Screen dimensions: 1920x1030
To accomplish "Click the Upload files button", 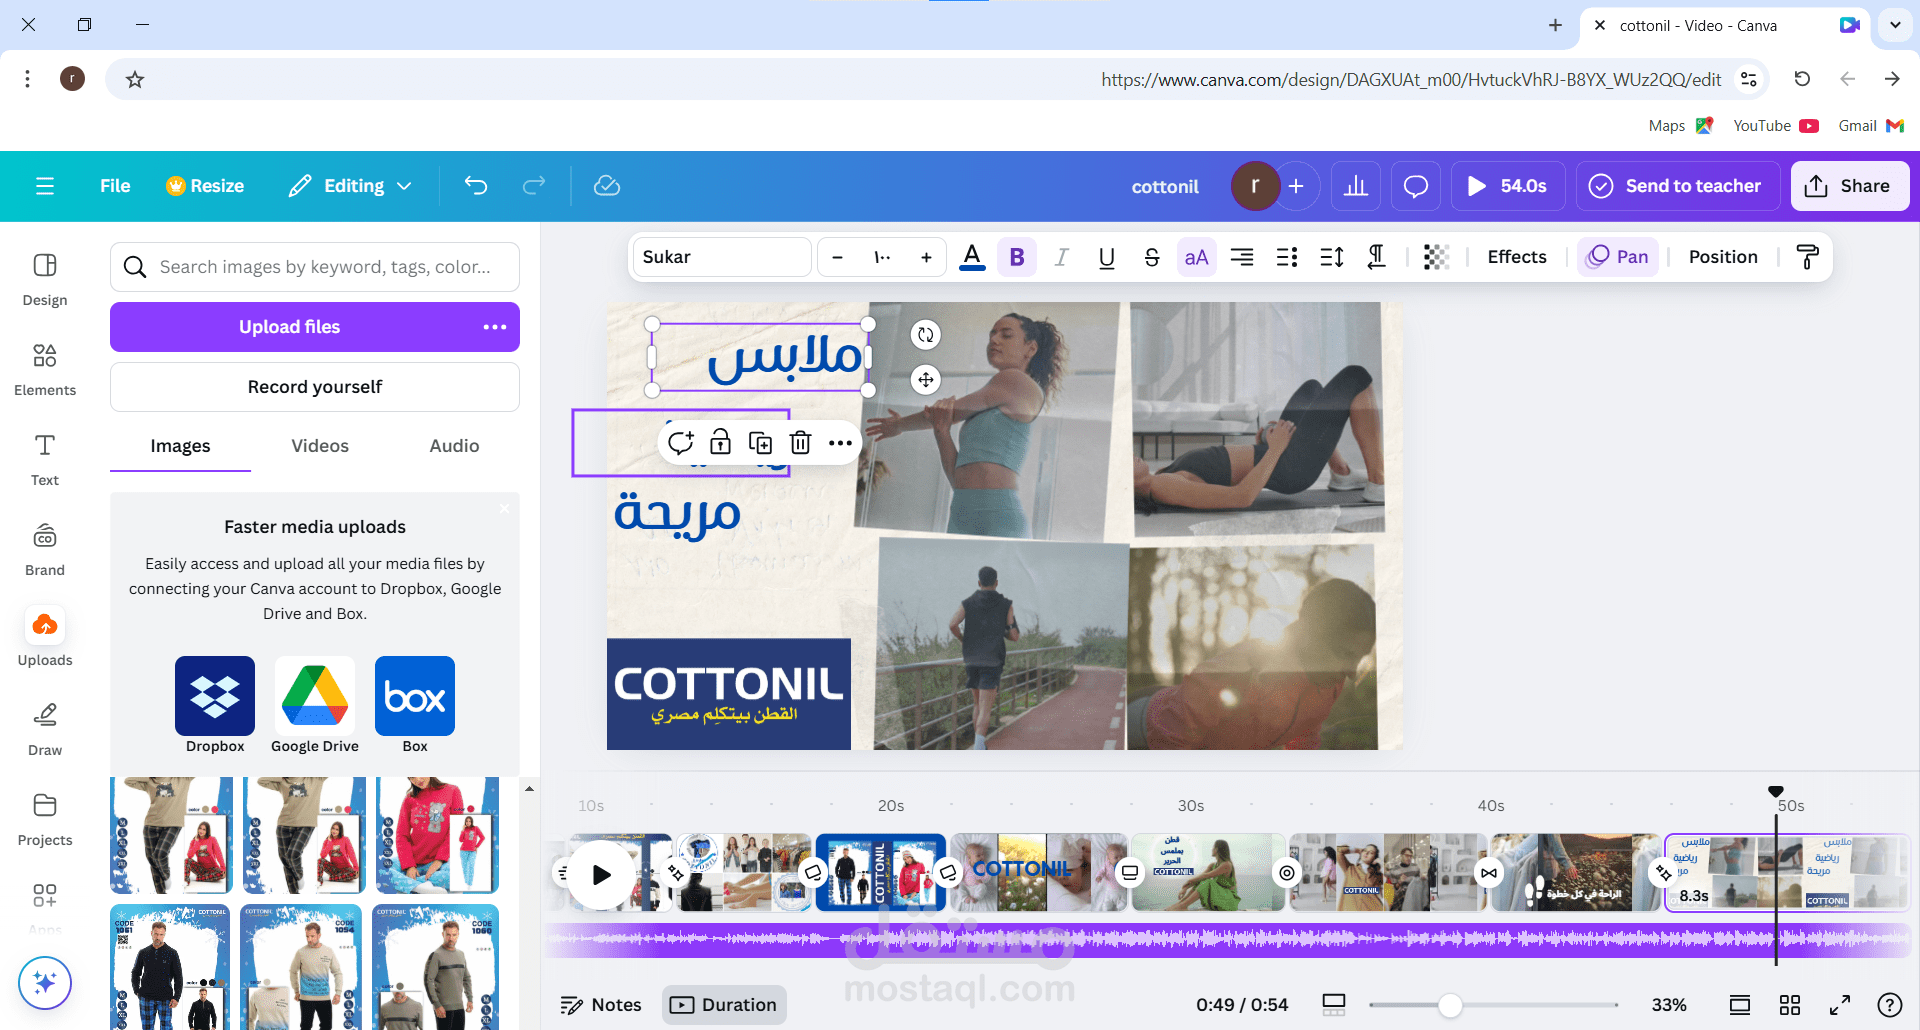I will (x=289, y=327).
